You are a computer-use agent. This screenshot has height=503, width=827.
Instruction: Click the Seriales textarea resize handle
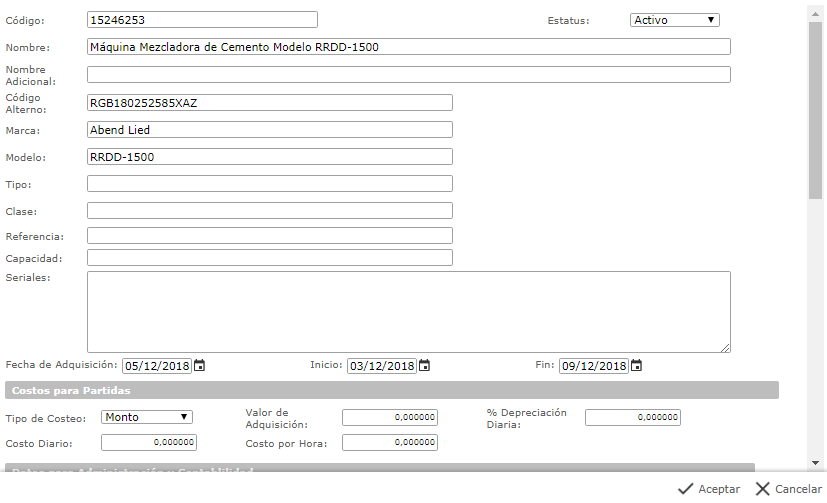(726, 348)
